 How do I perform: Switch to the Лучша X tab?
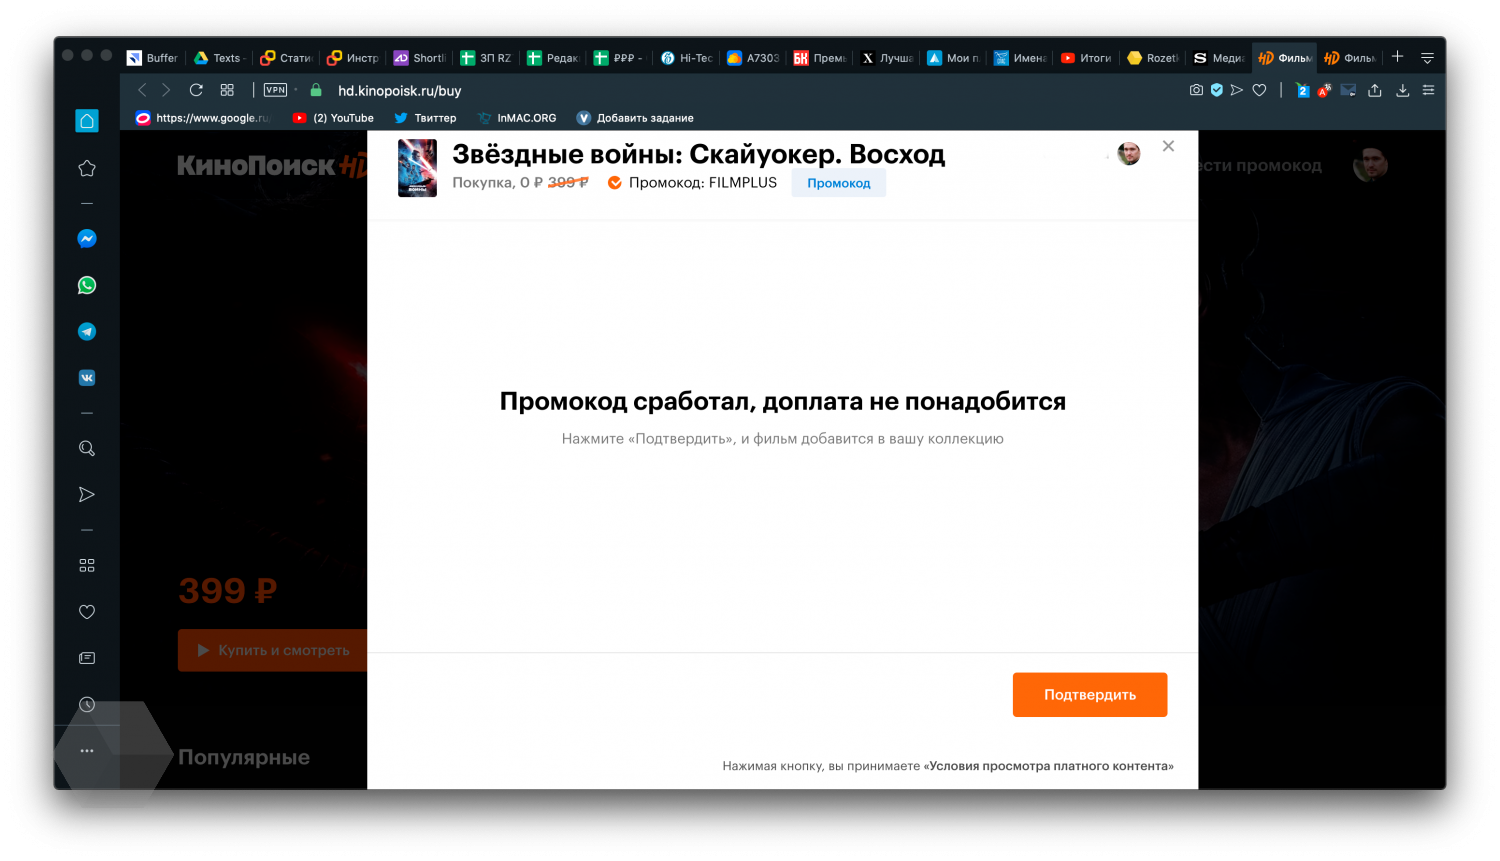pyautogui.click(x=886, y=58)
